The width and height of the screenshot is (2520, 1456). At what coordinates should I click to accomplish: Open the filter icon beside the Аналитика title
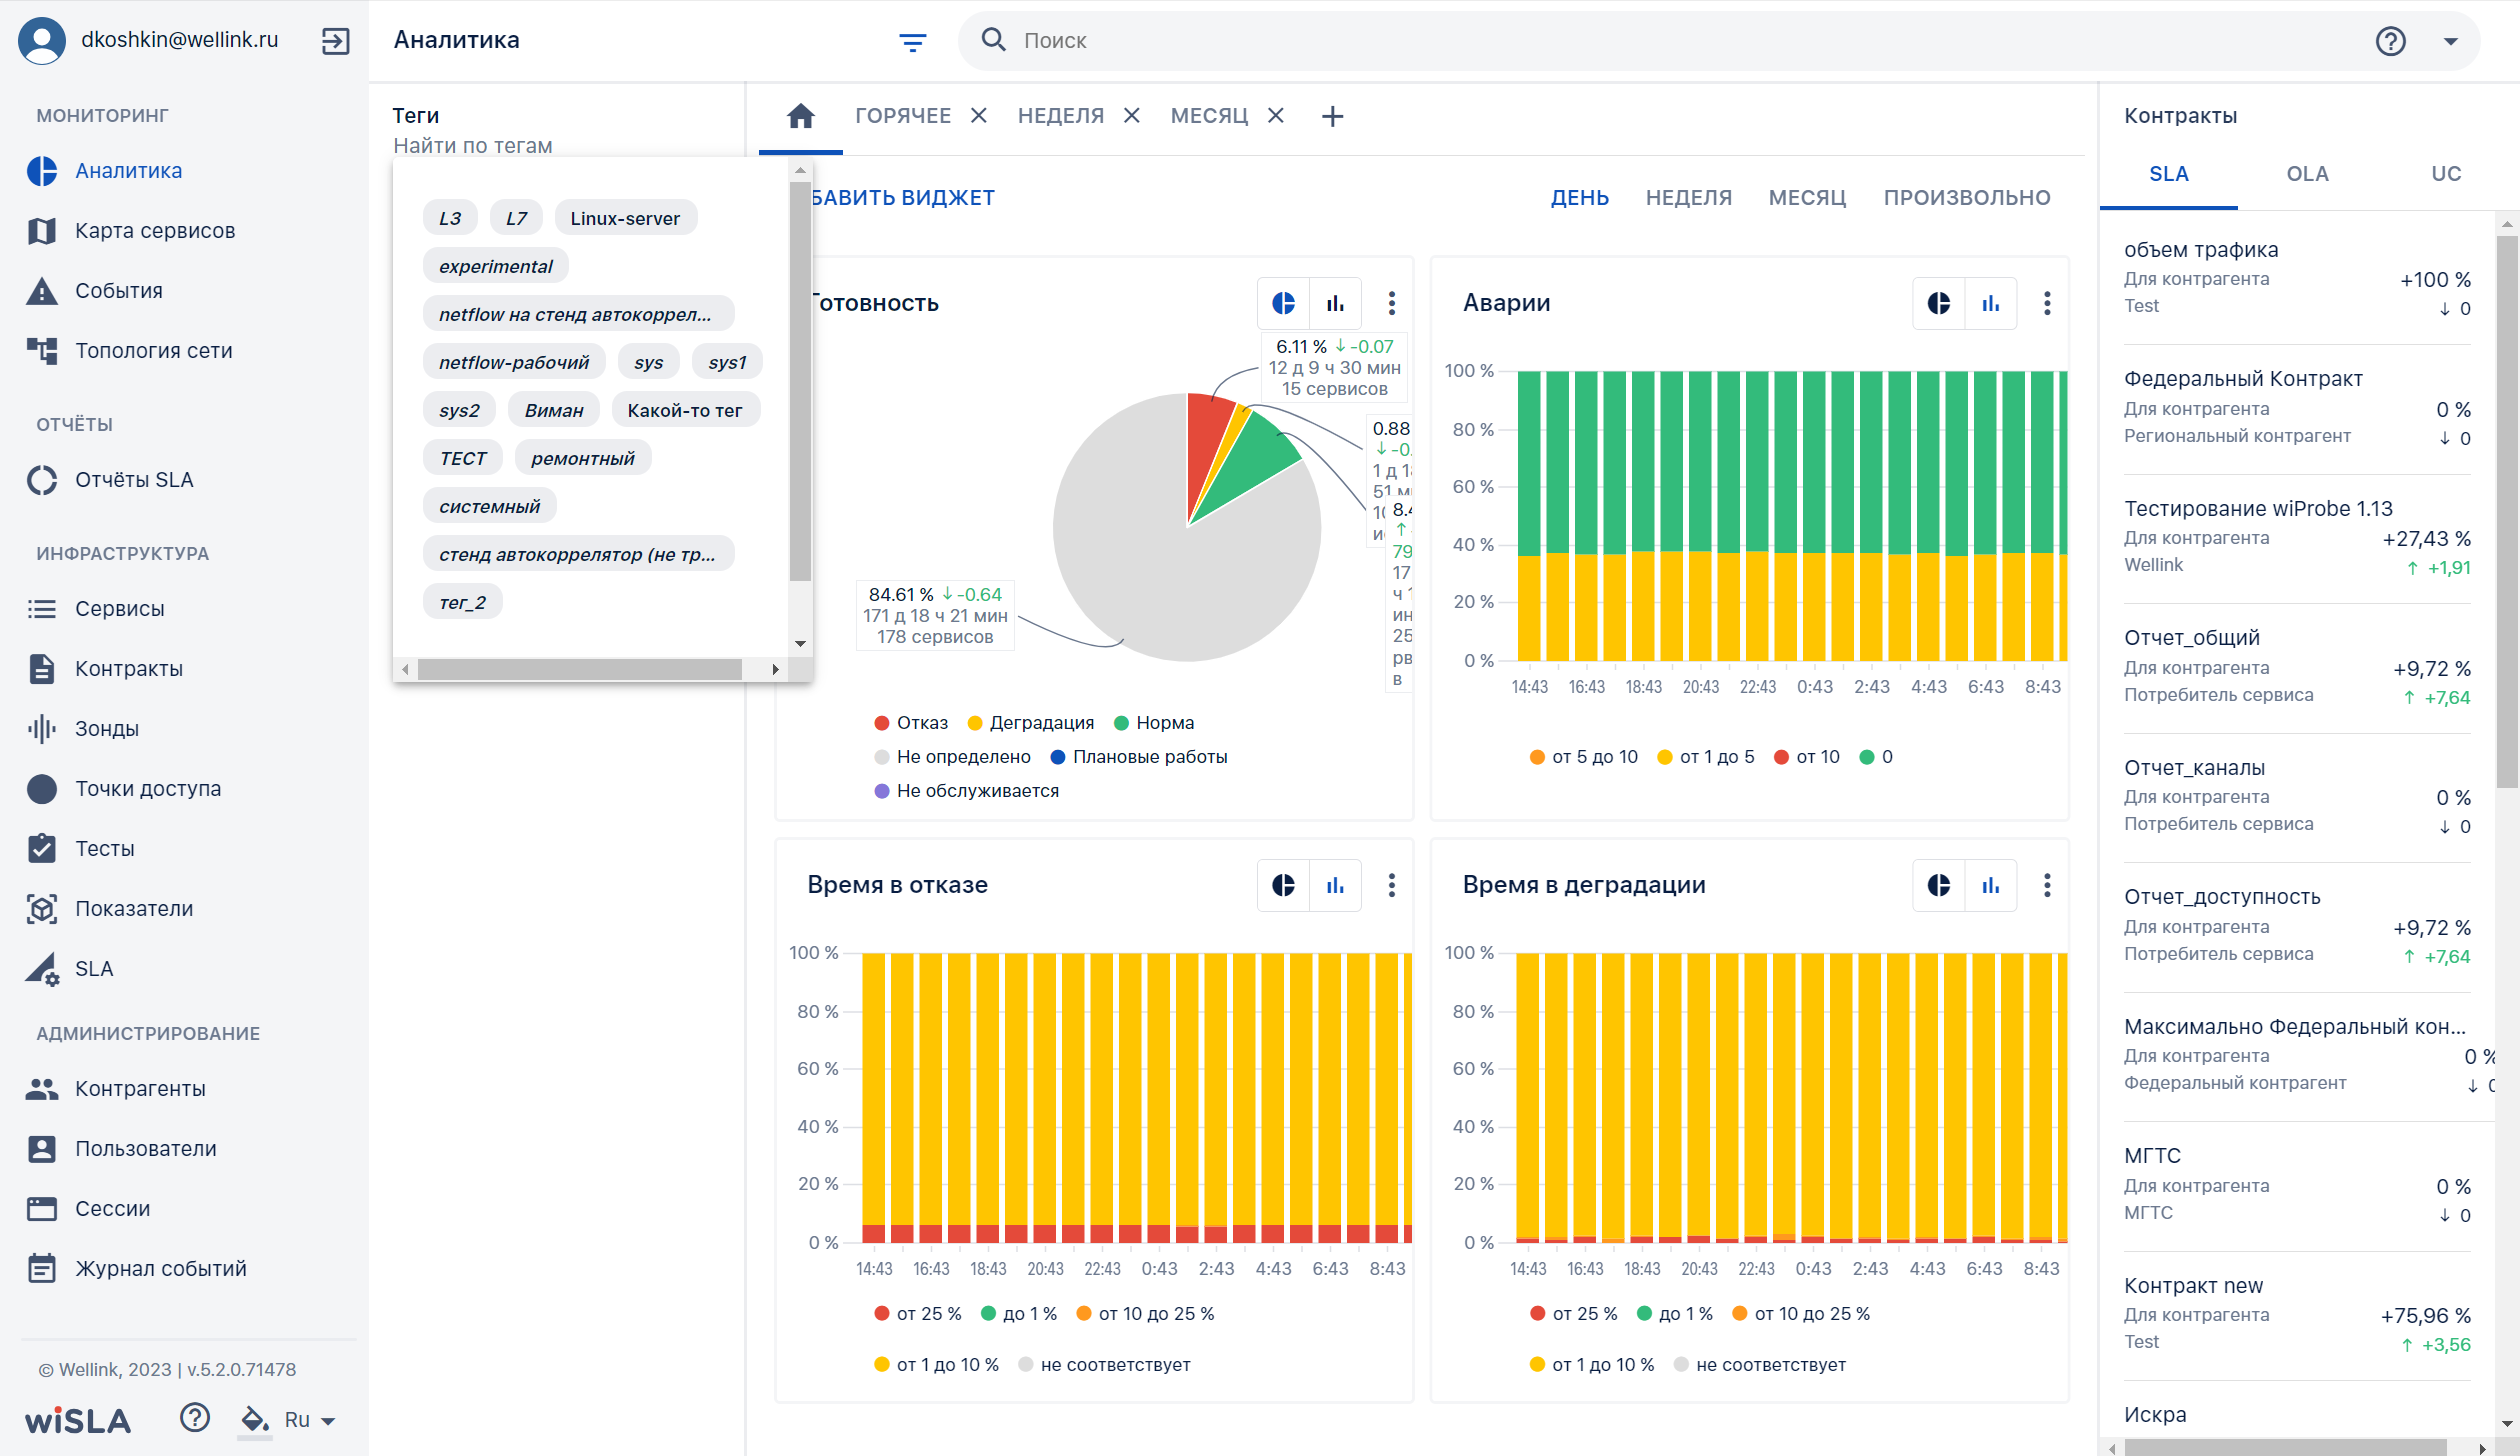coord(912,41)
